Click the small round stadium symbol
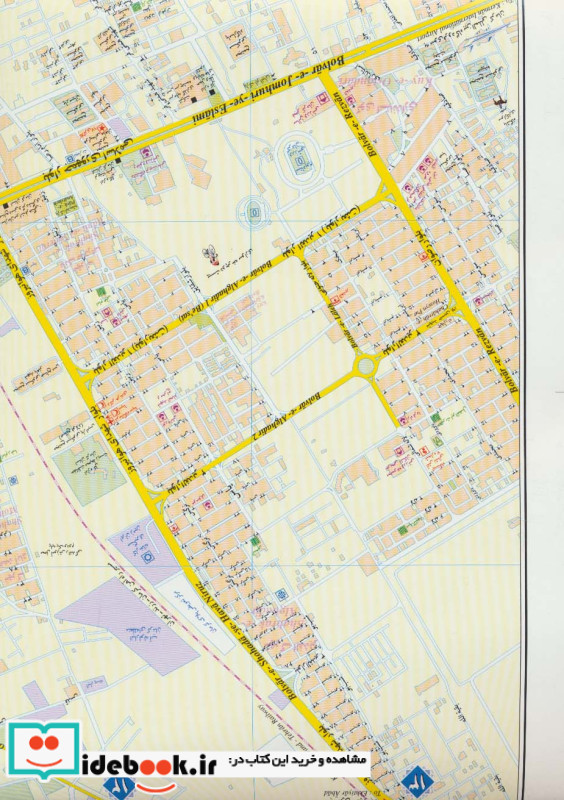 tap(253, 212)
